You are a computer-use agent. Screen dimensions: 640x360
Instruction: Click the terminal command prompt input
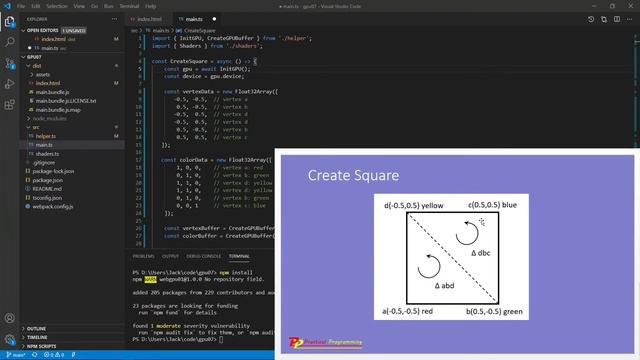coord(221,339)
